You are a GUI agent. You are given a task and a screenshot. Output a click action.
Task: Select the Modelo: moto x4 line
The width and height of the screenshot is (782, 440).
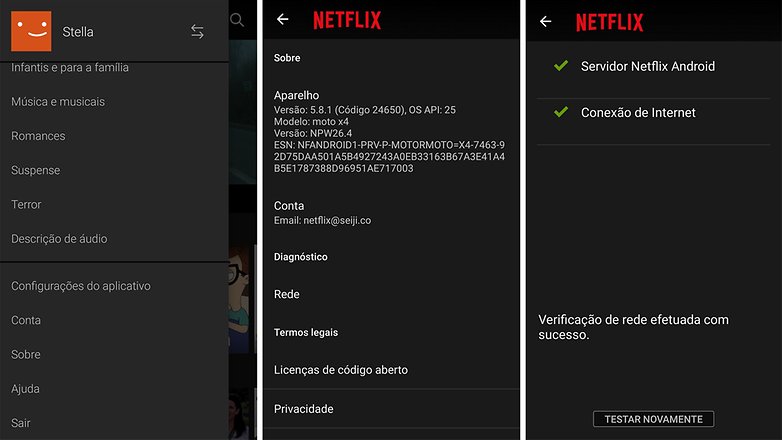click(311, 122)
